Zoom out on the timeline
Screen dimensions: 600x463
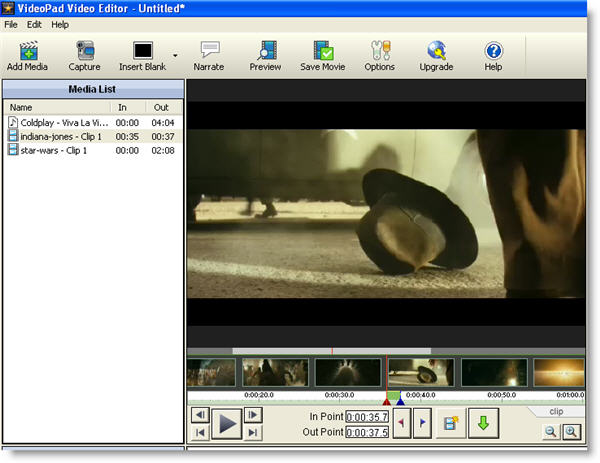coord(551,431)
